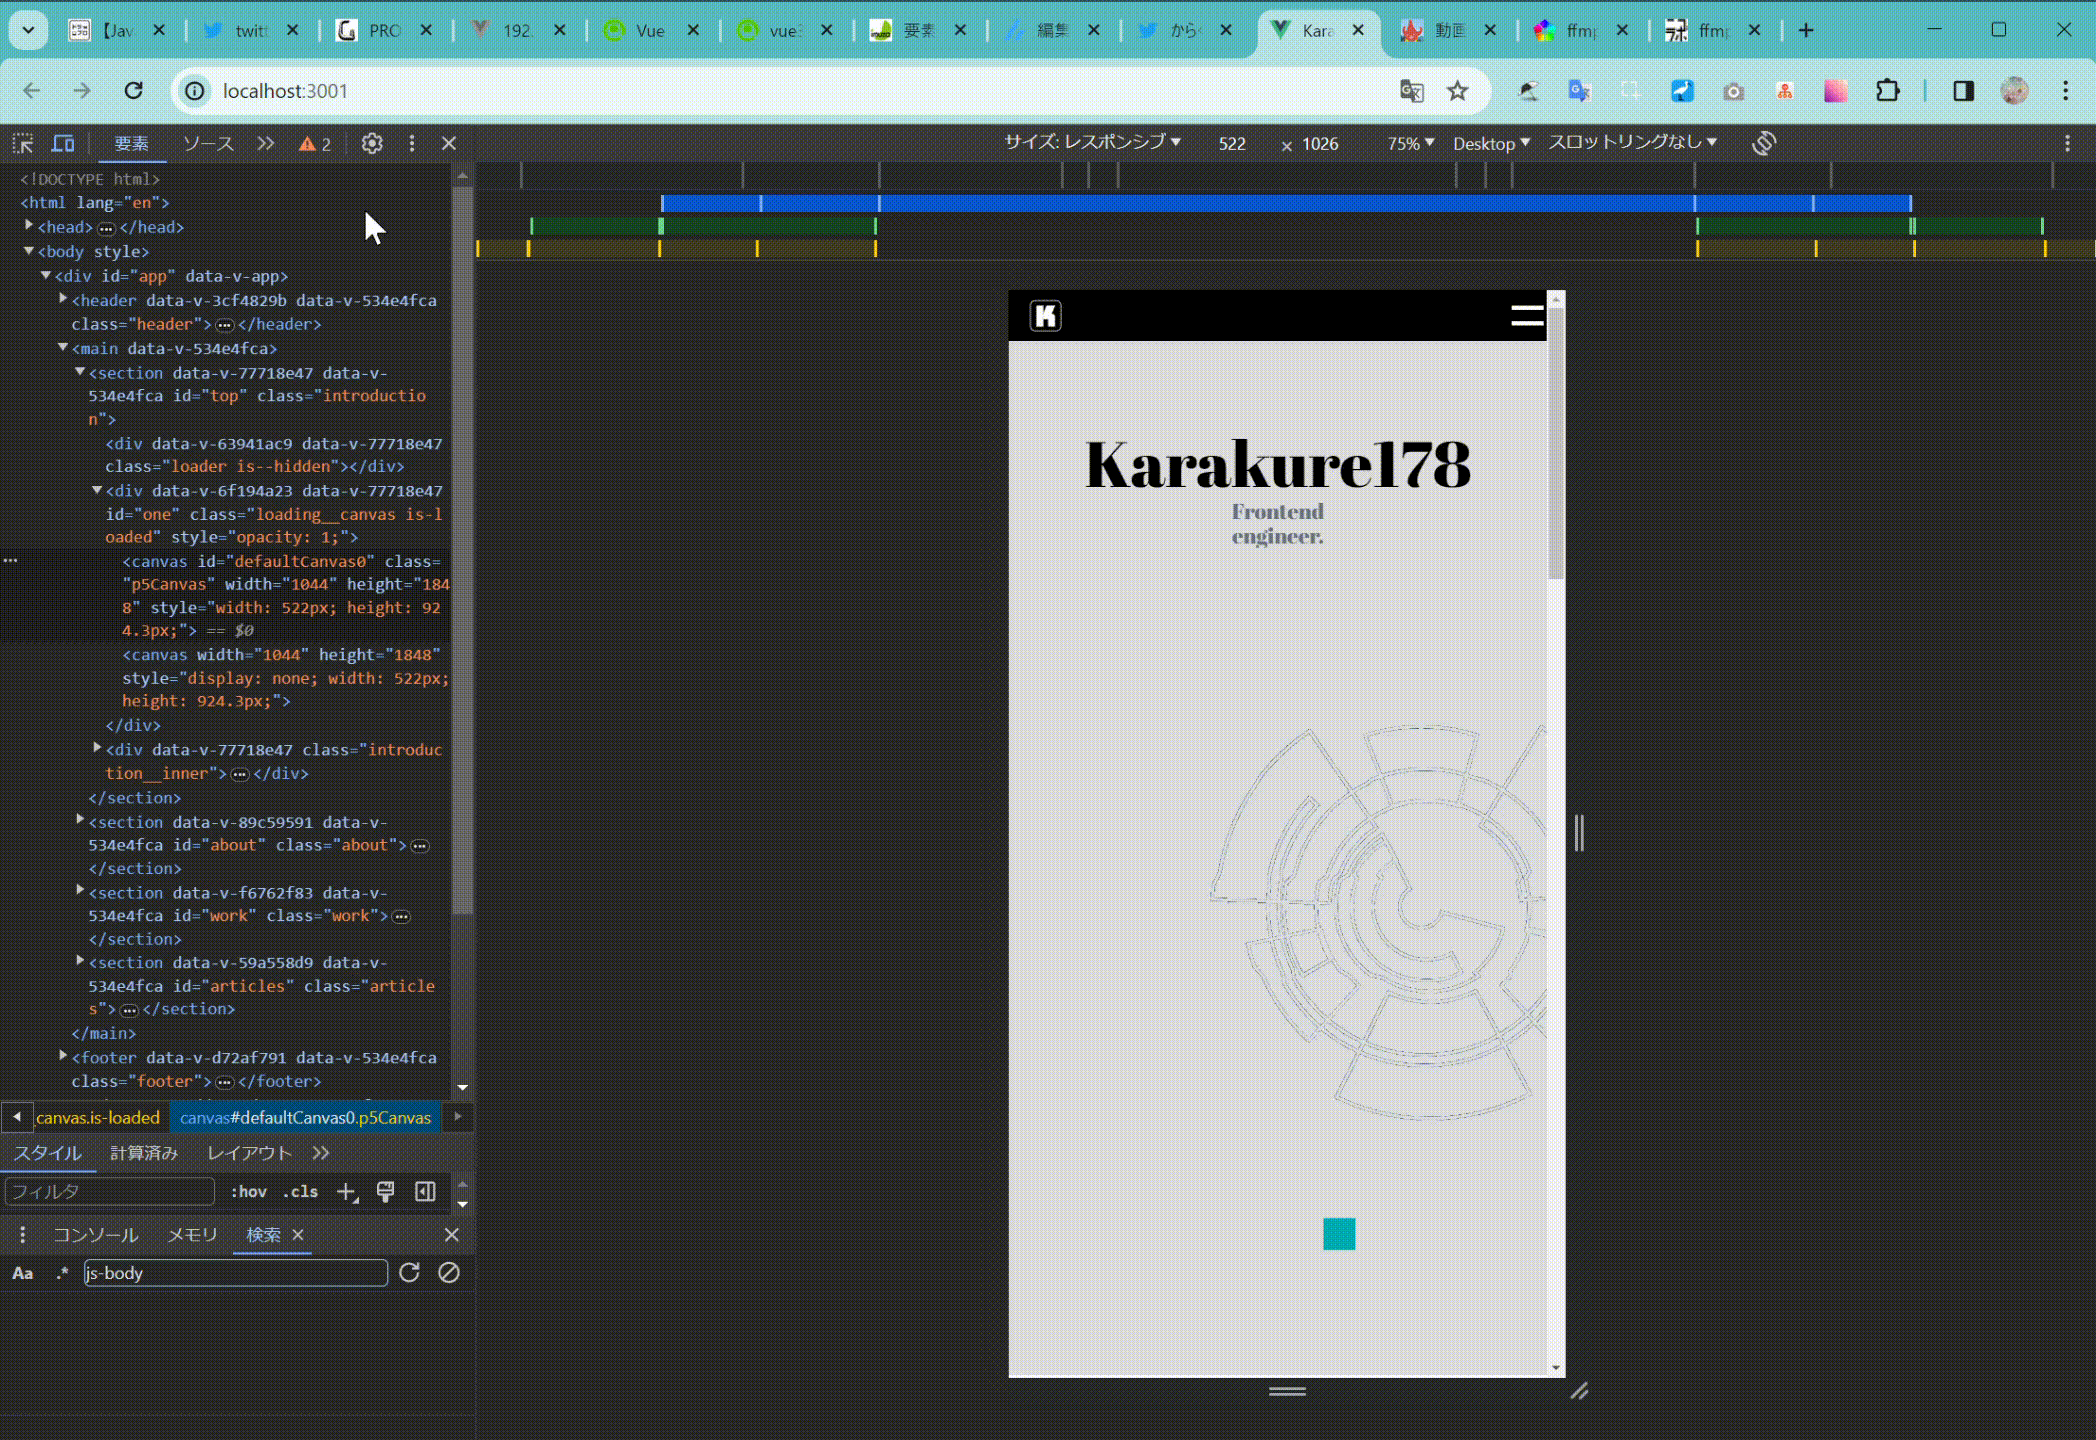Switch to the コンソール drawer tab

(x=95, y=1235)
